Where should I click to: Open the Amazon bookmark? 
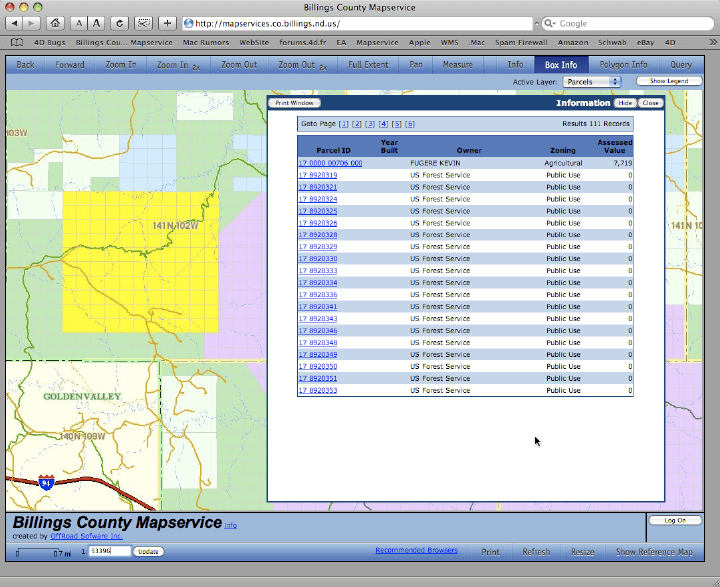tap(573, 42)
